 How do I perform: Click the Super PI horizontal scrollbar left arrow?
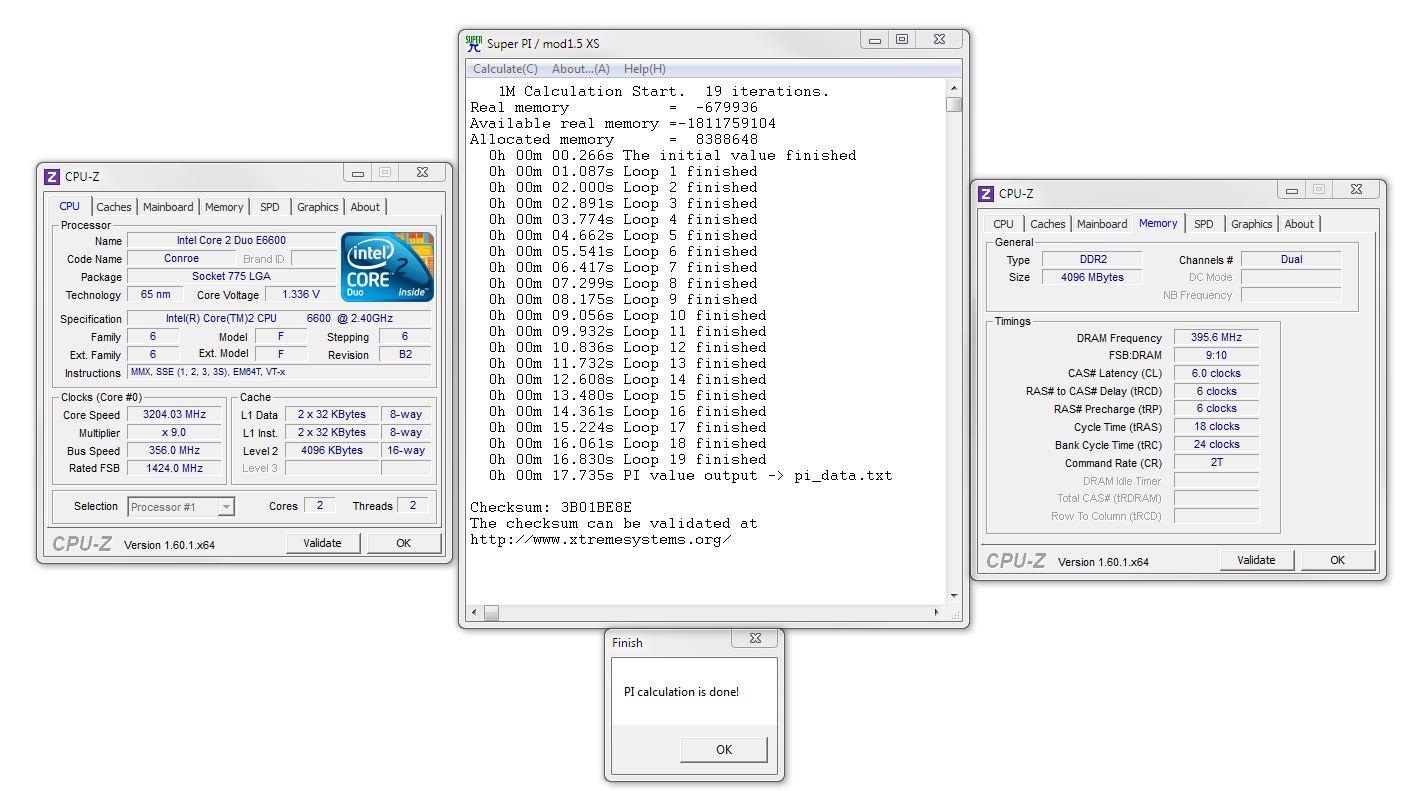474,612
